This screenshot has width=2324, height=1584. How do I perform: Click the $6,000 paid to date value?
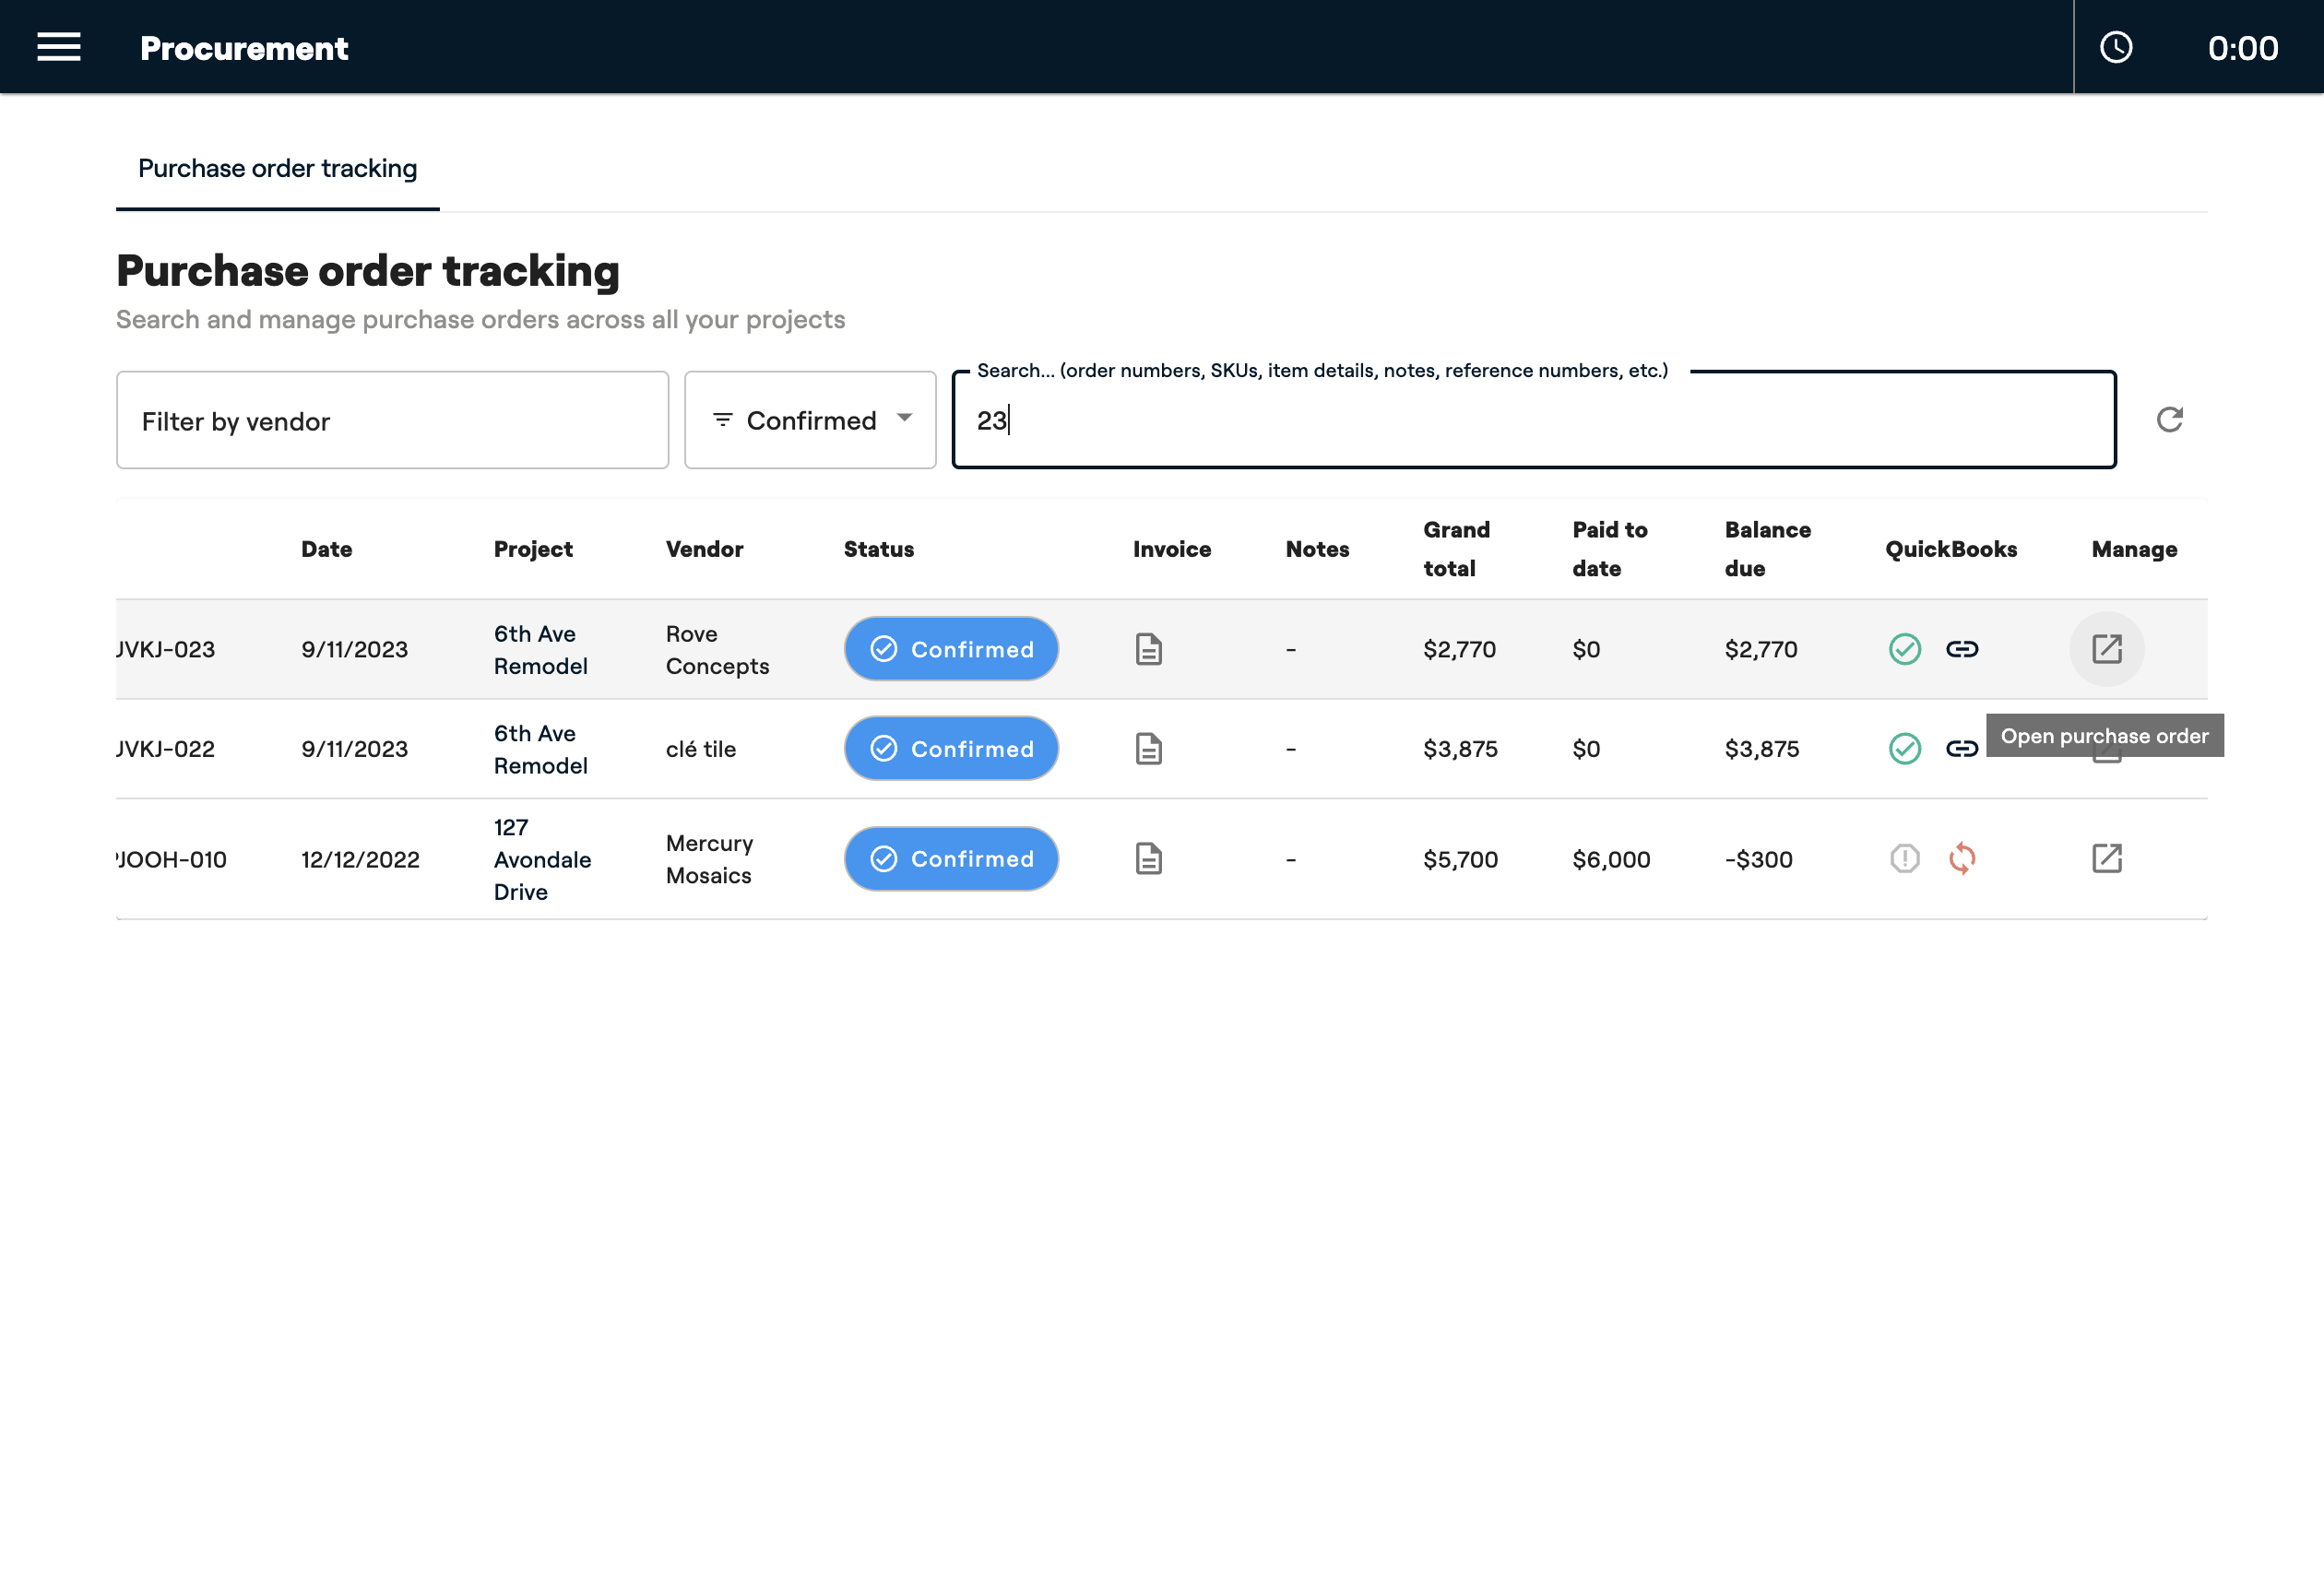[x=1612, y=859]
